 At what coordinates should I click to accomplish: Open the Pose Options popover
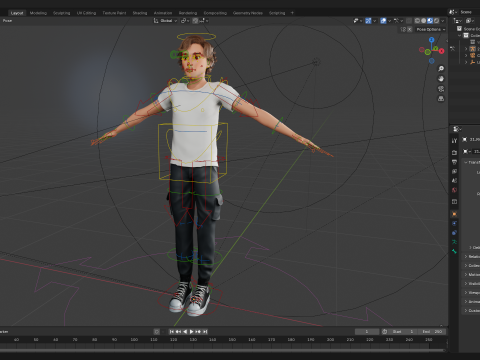[x=431, y=29]
